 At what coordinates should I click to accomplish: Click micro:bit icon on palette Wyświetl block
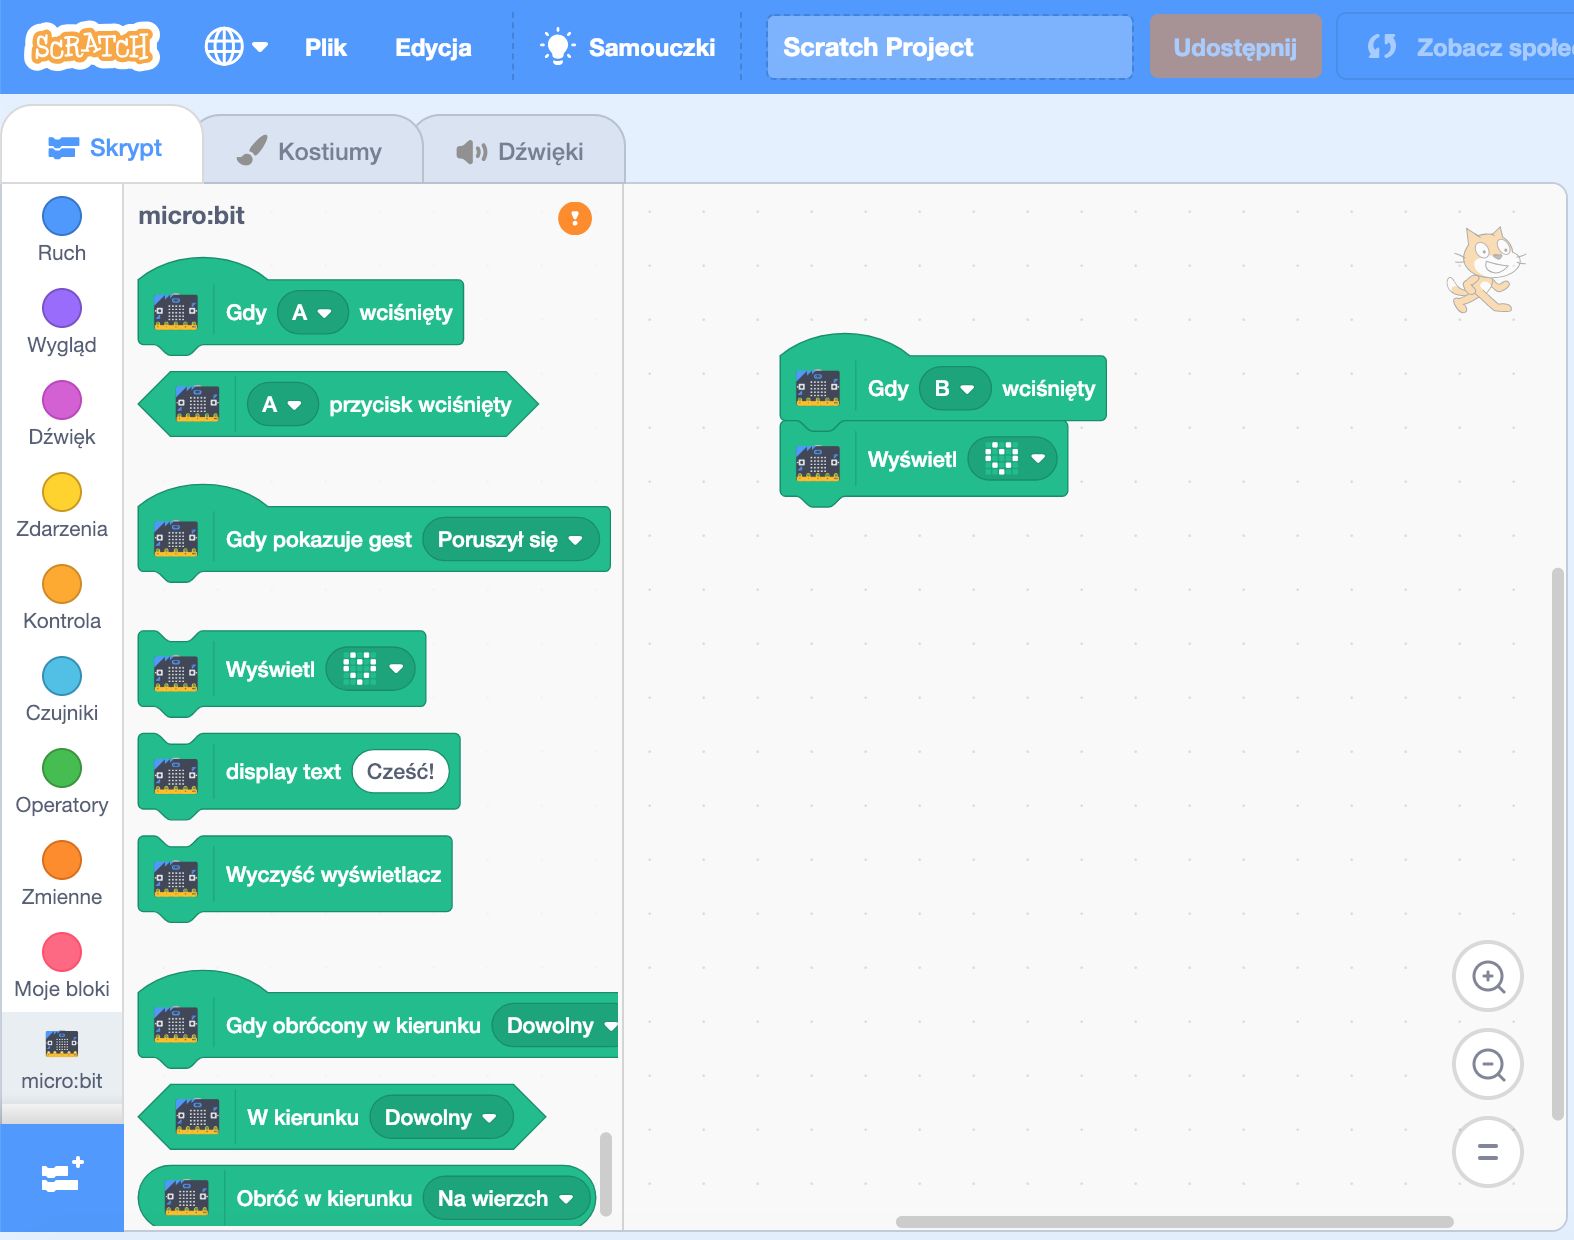coord(176,673)
